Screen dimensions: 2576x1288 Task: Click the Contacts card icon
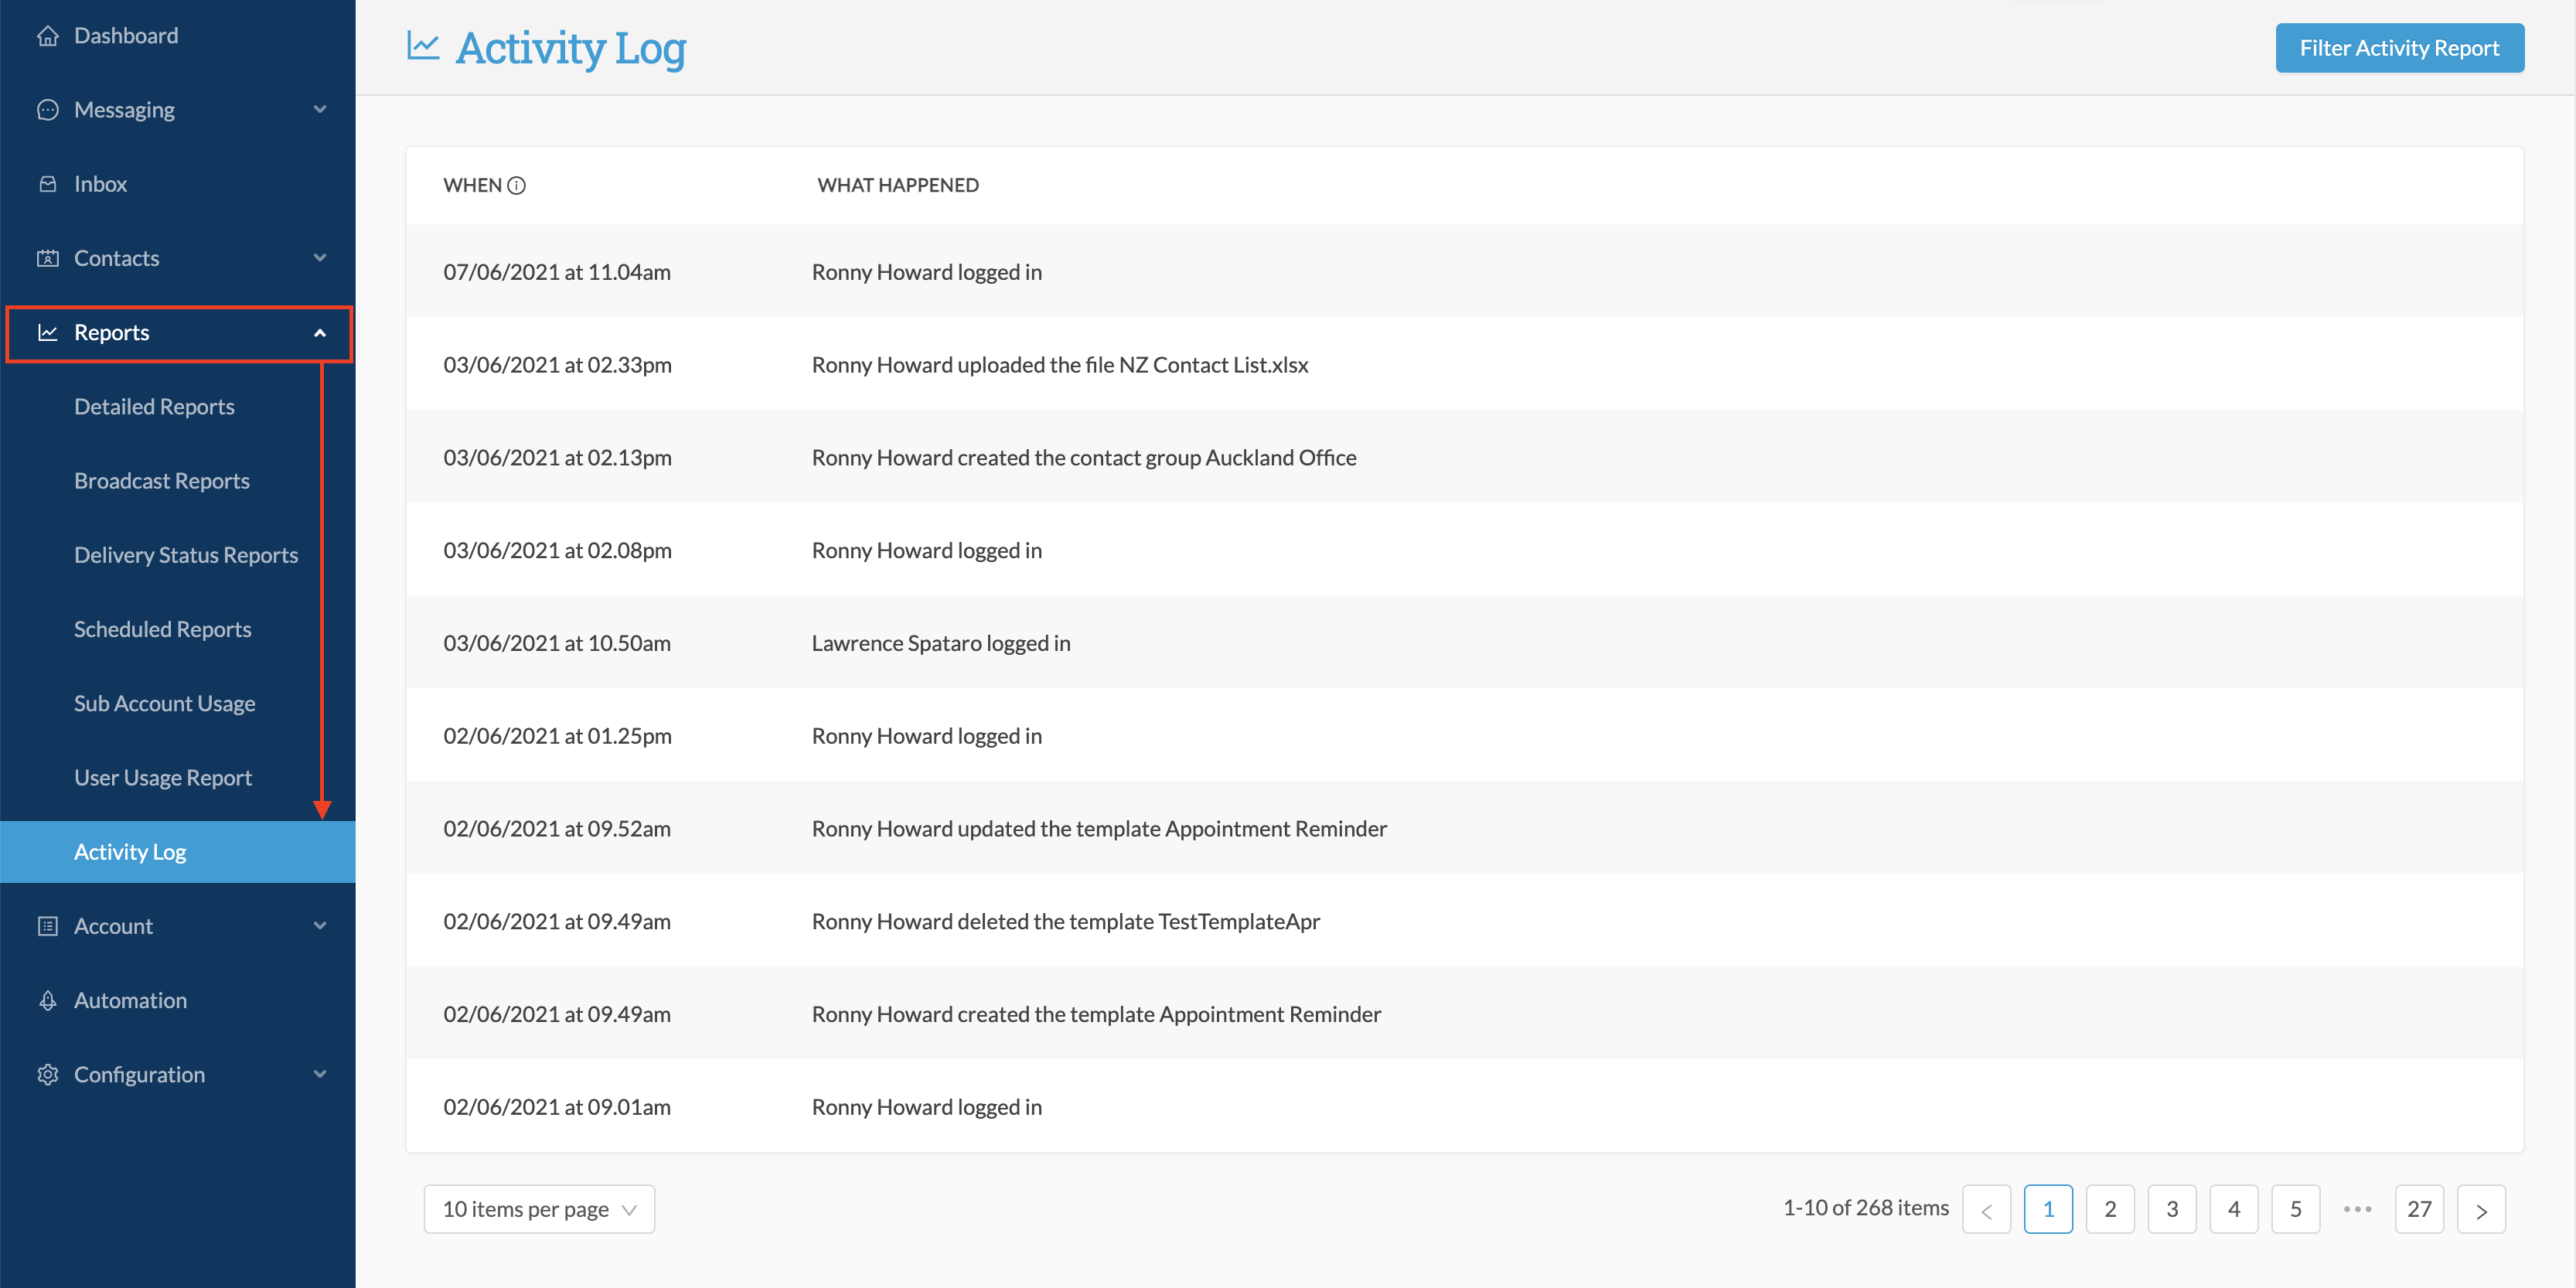pos(47,258)
